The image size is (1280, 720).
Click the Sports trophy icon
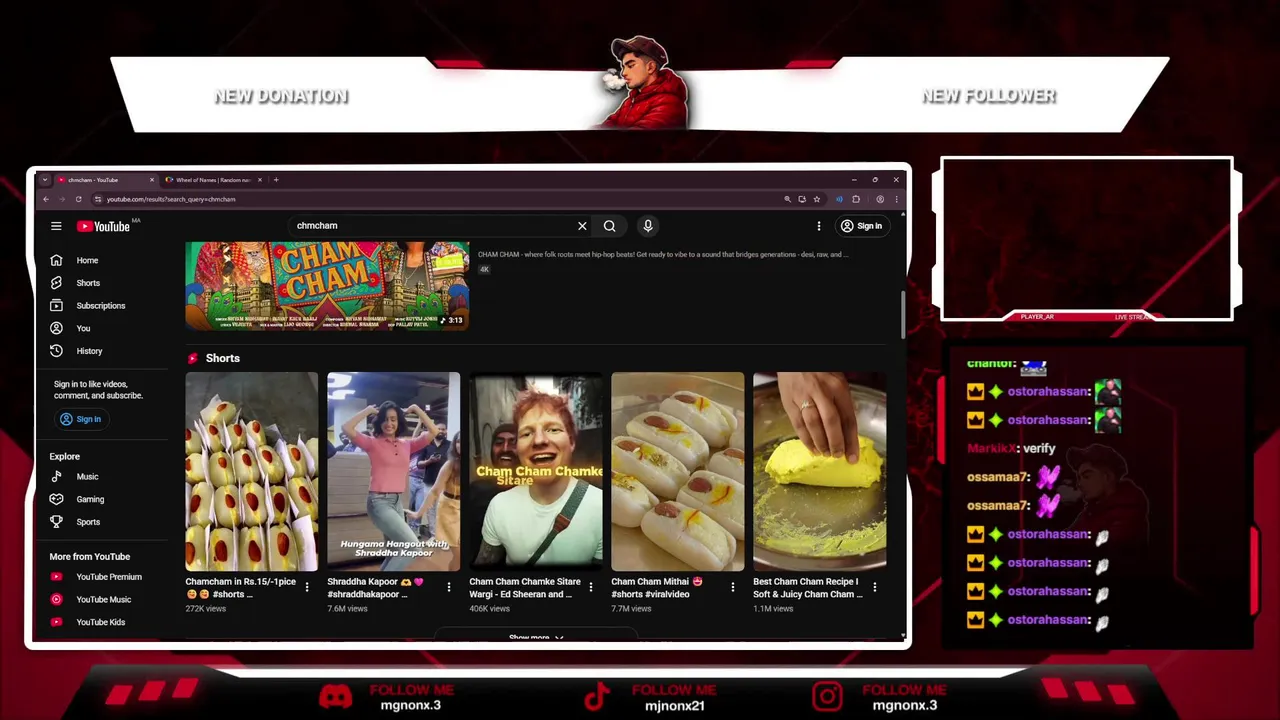point(56,522)
